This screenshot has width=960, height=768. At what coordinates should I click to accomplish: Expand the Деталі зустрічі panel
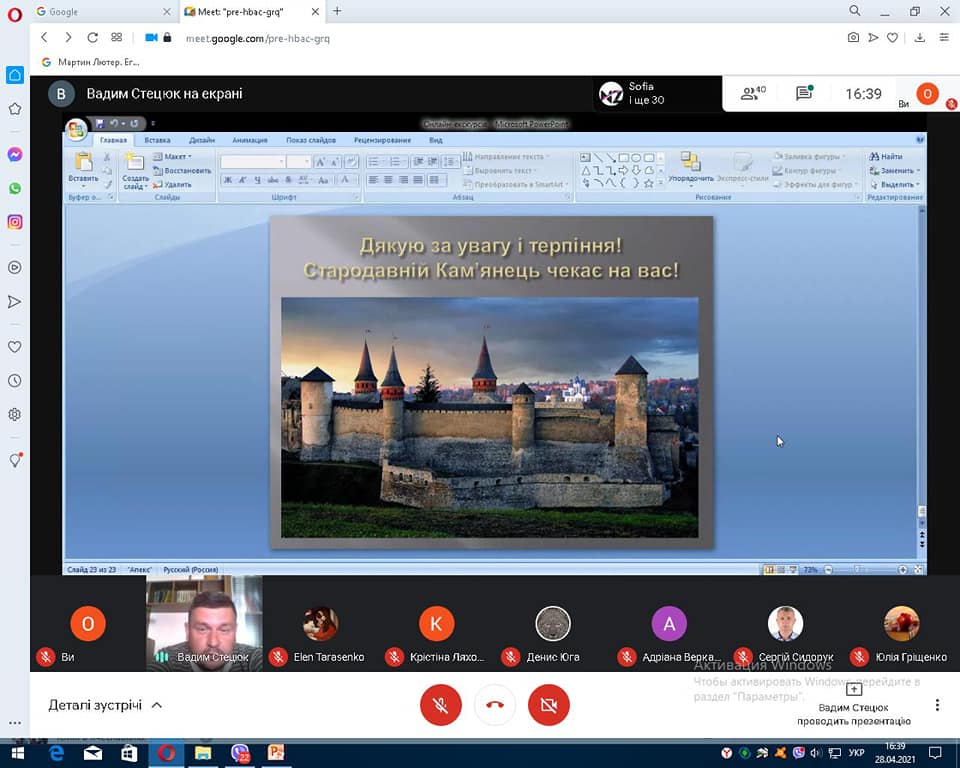point(105,705)
